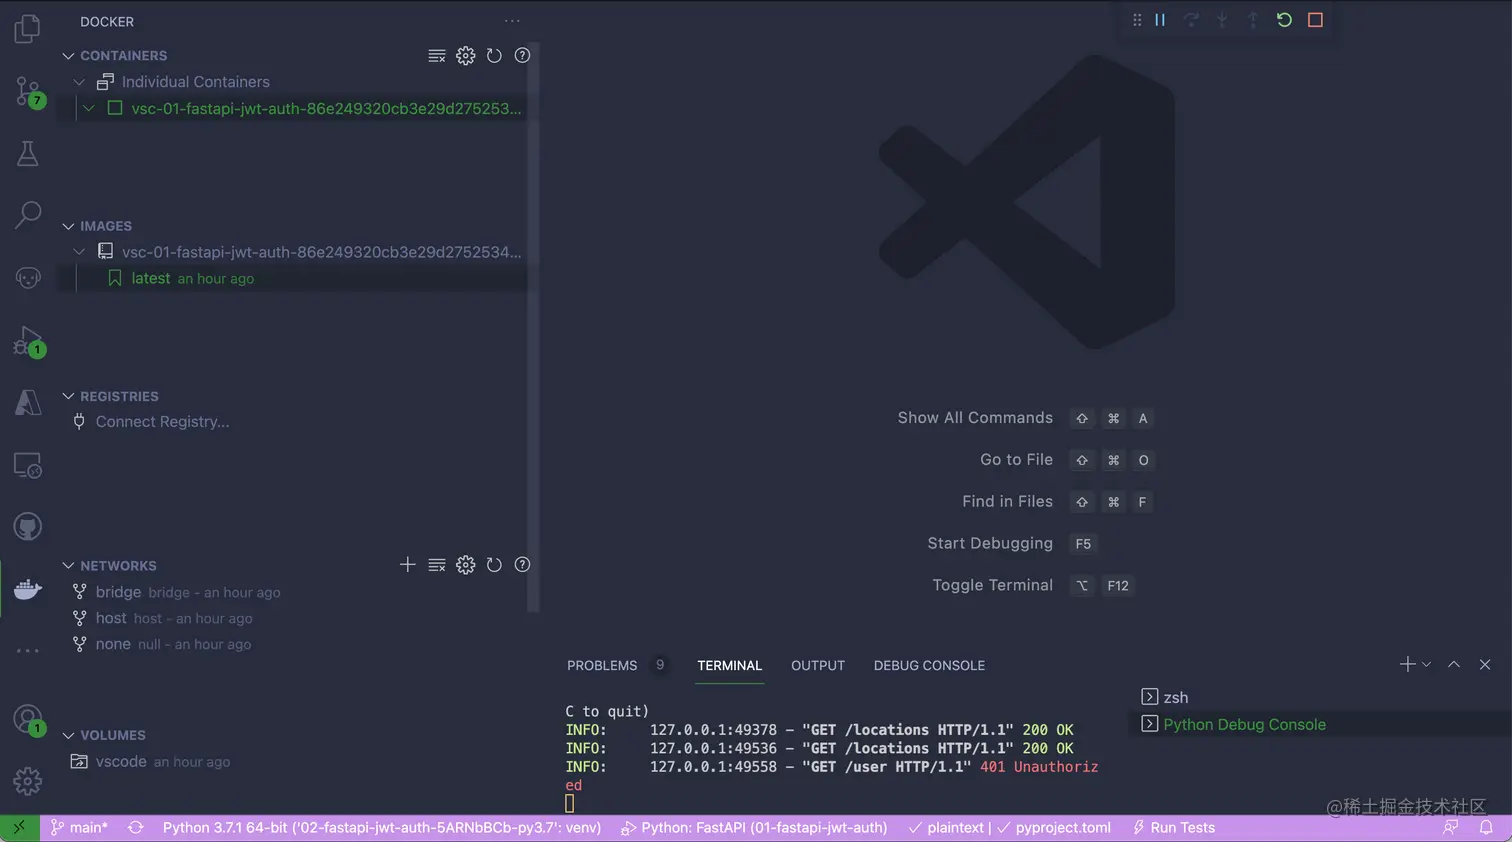This screenshot has height=842, width=1512.
Task: Collapse the IMAGES section
Action: pos(67,226)
